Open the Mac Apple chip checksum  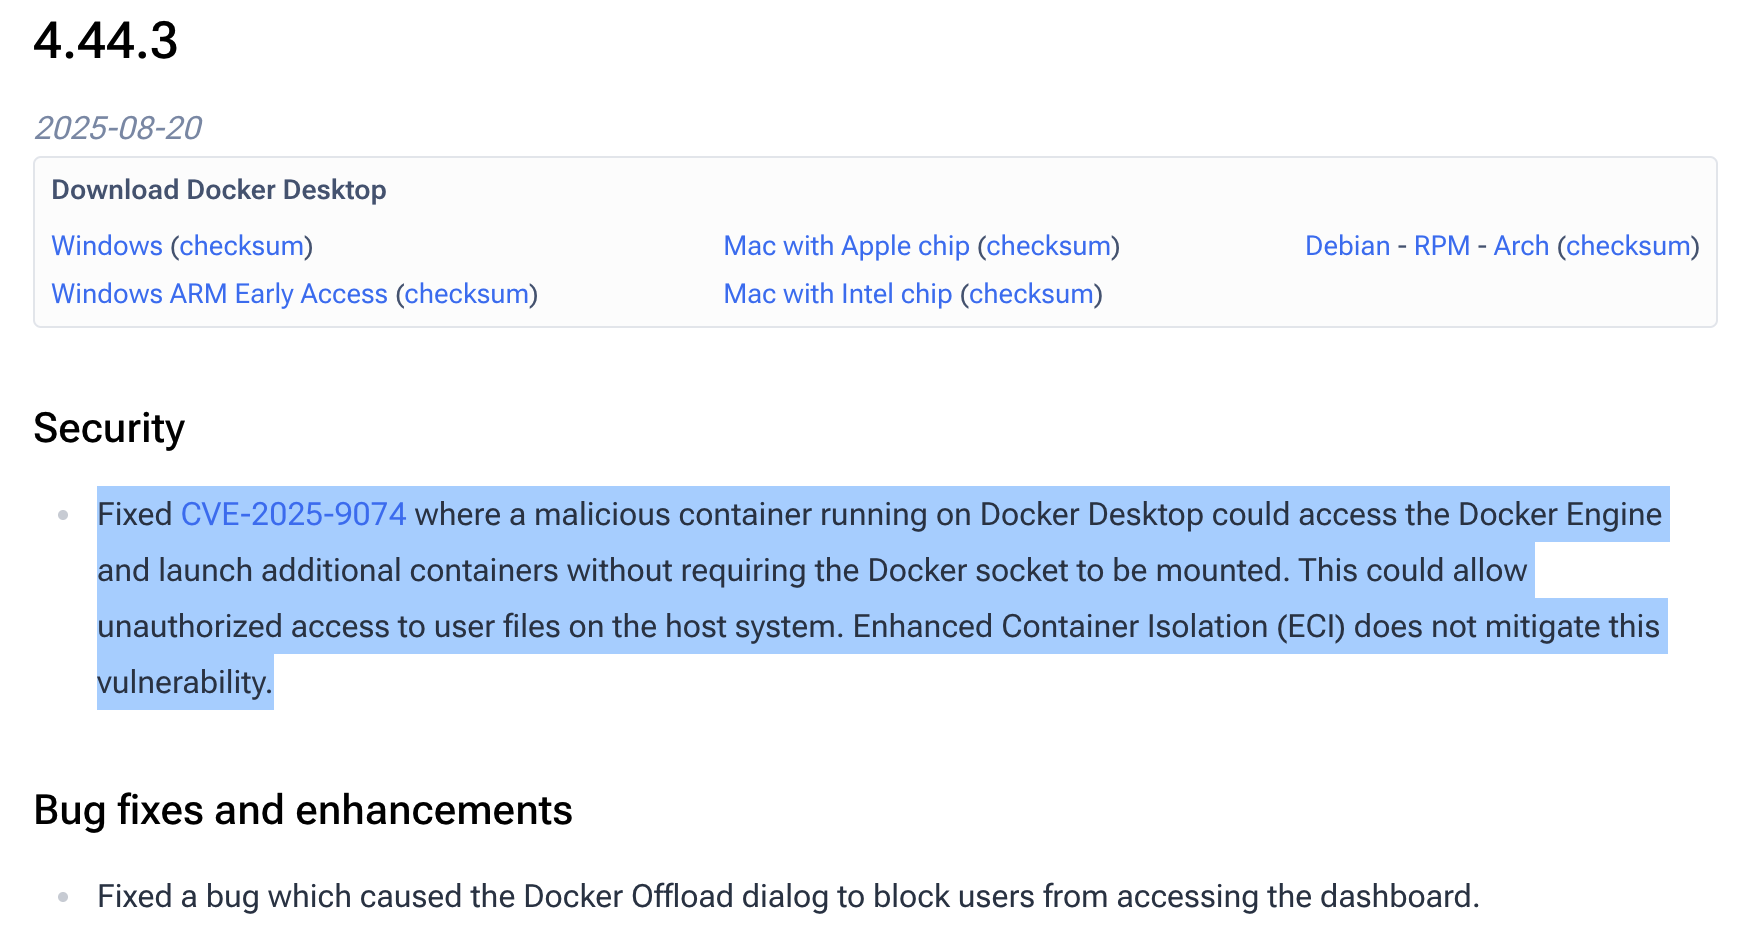click(x=1048, y=246)
